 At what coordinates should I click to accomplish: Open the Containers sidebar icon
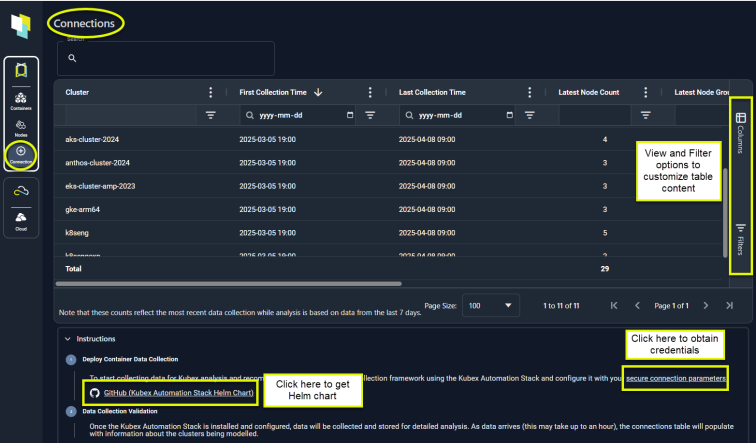(x=21, y=101)
